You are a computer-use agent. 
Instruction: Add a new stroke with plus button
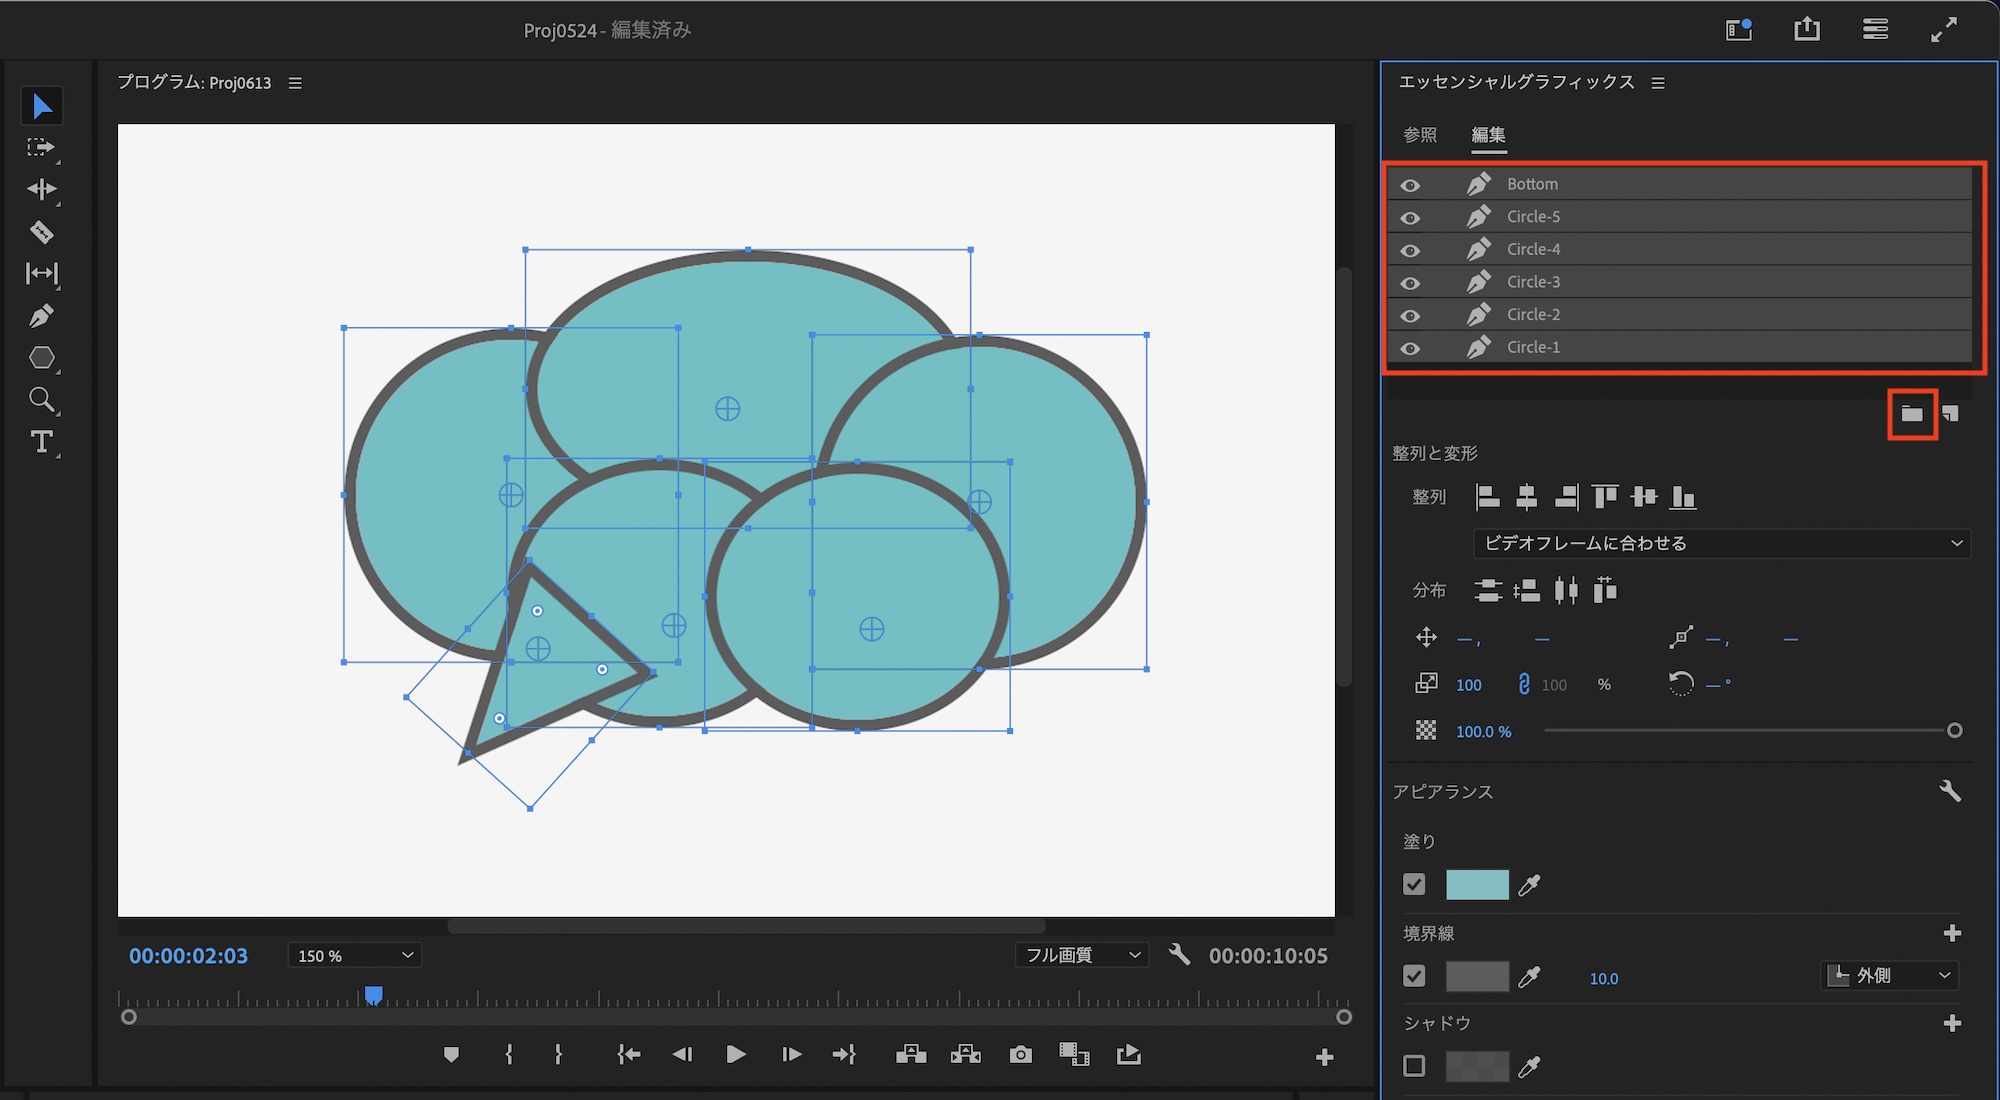[x=1951, y=933]
